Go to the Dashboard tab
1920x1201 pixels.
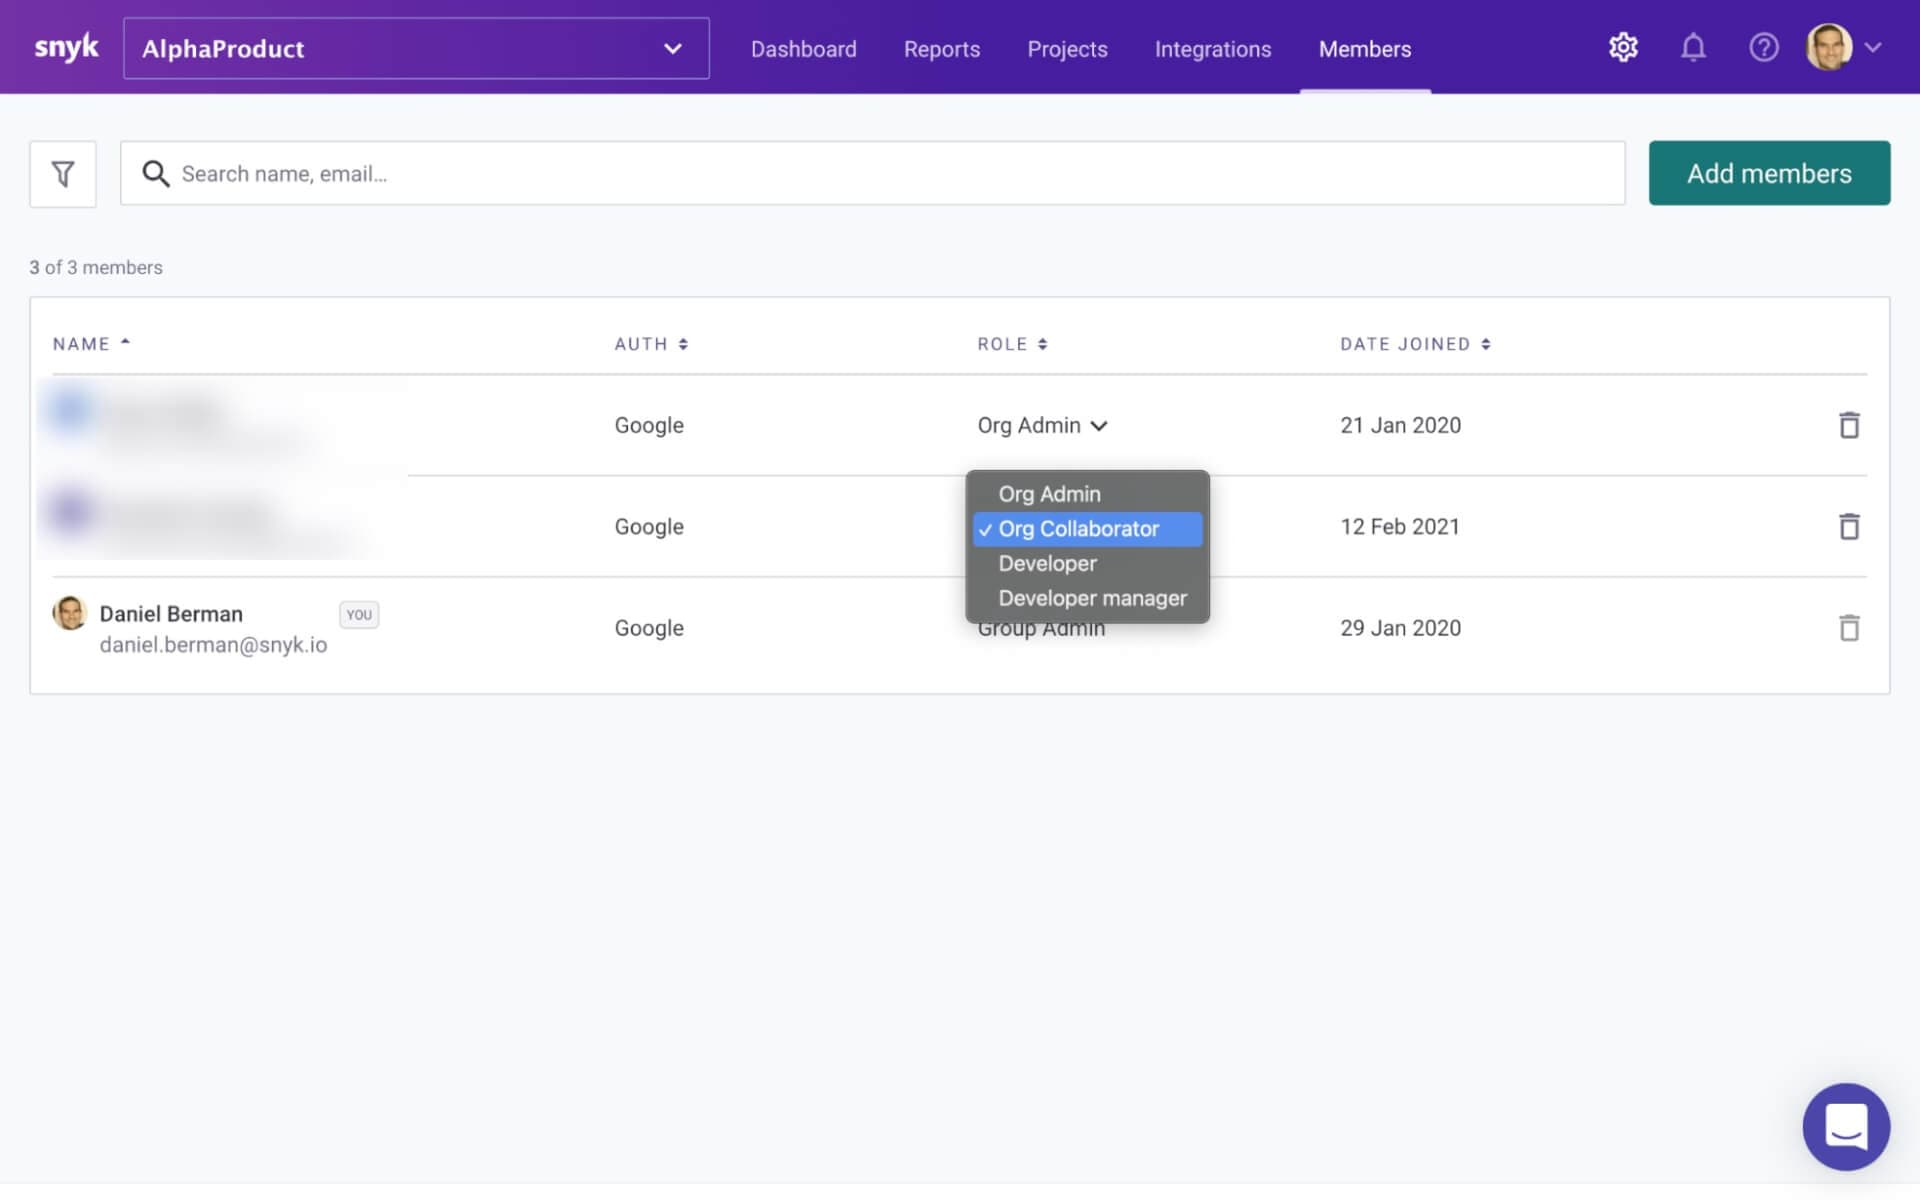(x=803, y=49)
